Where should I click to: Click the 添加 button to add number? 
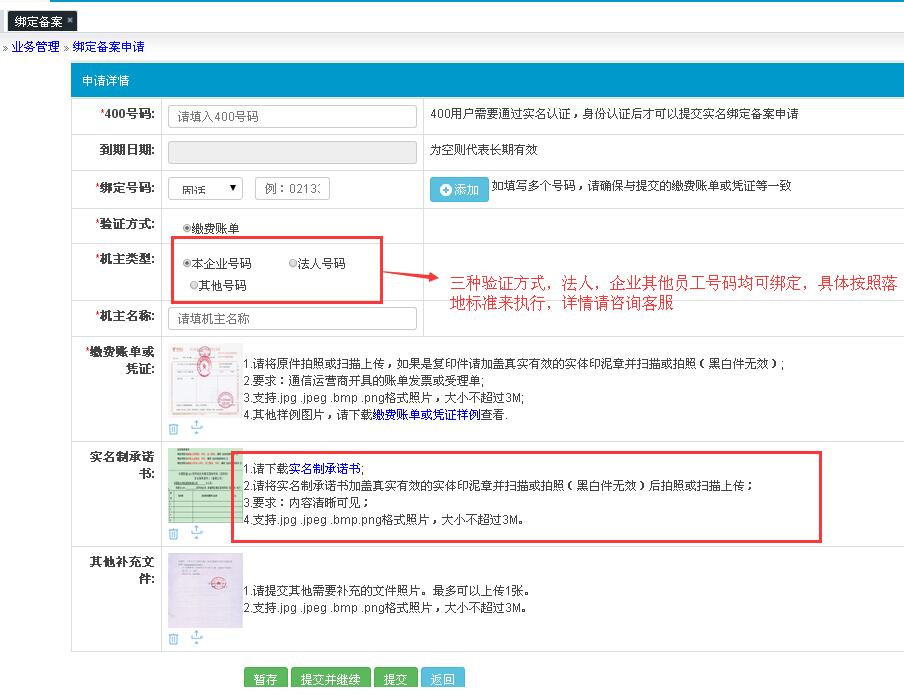tap(459, 189)
